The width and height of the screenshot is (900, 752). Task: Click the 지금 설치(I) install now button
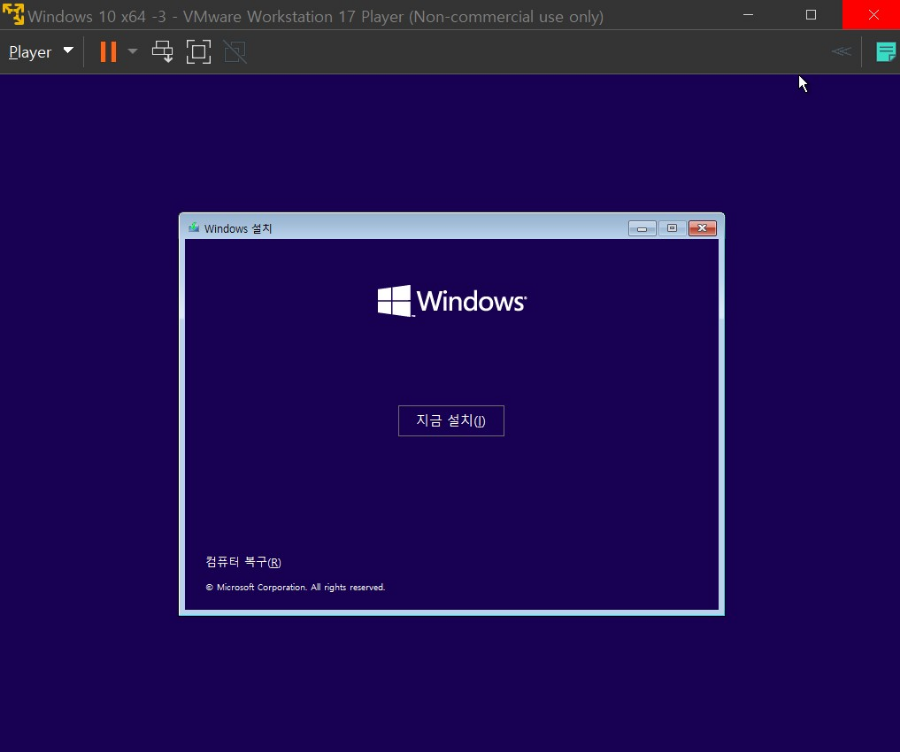pyautogui.click(x=451, y=421)
